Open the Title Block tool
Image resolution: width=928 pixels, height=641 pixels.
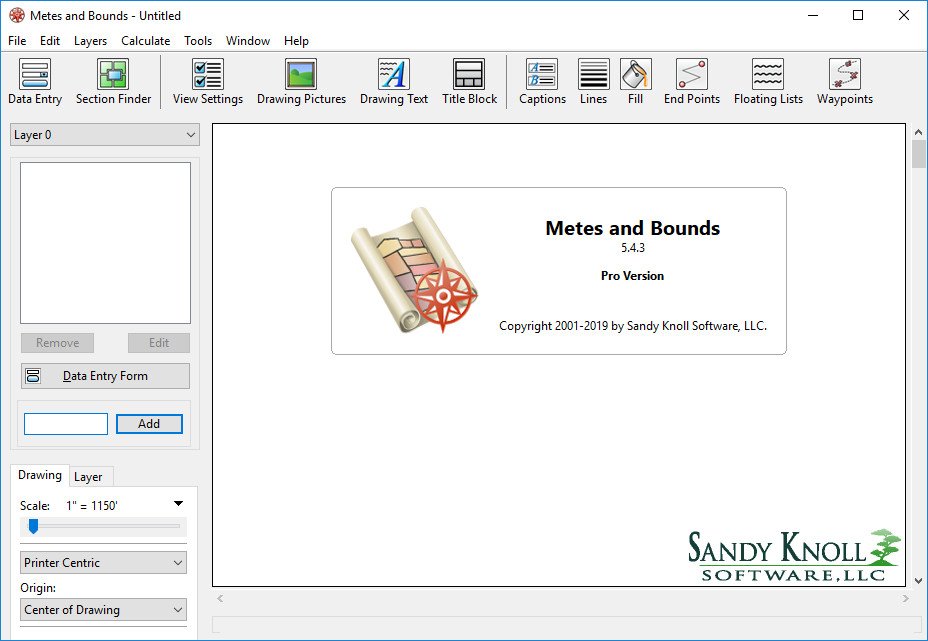coord(469,82)
